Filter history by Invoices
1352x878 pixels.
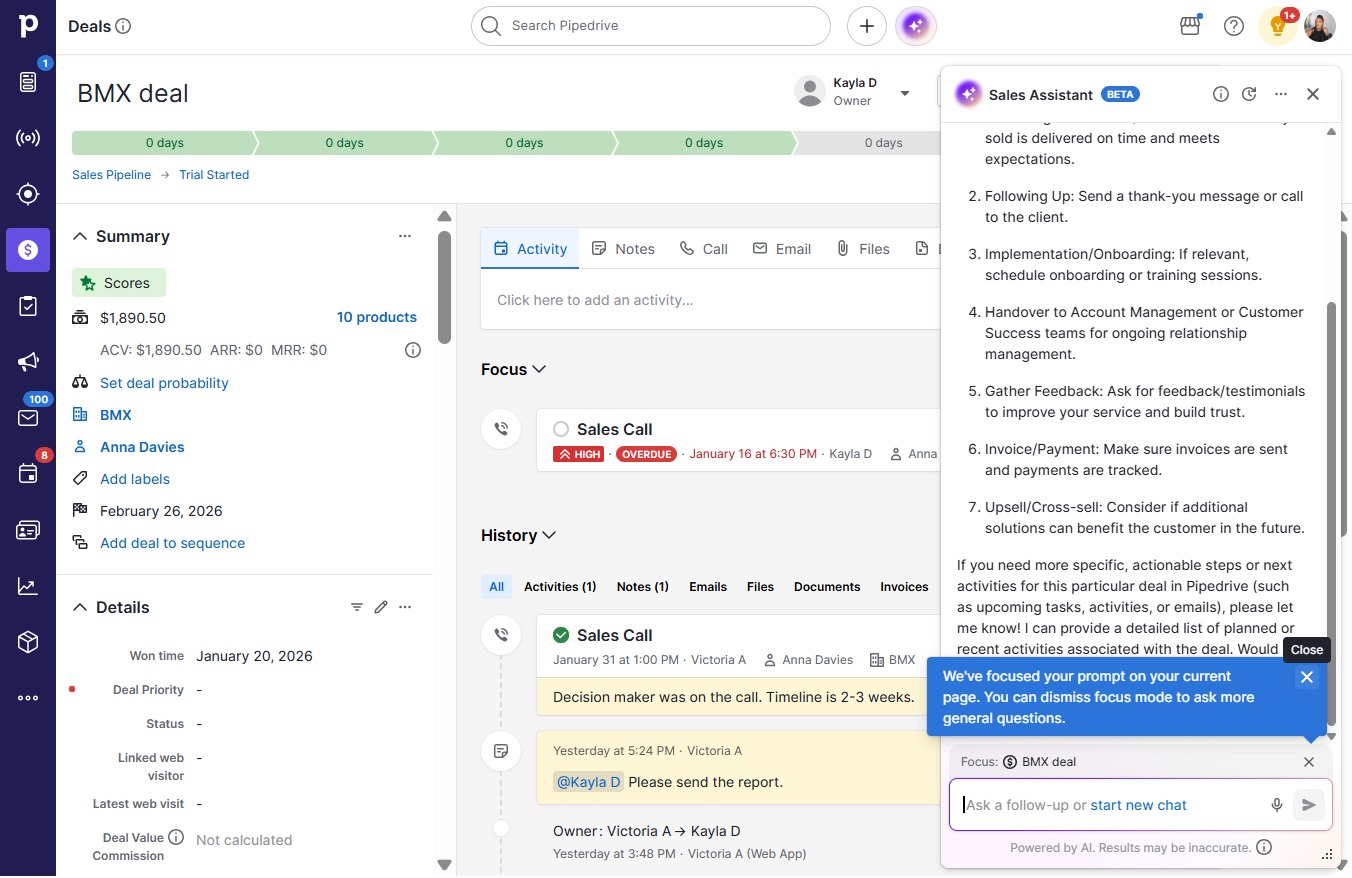pyautogui.click(x=904, y=587)
